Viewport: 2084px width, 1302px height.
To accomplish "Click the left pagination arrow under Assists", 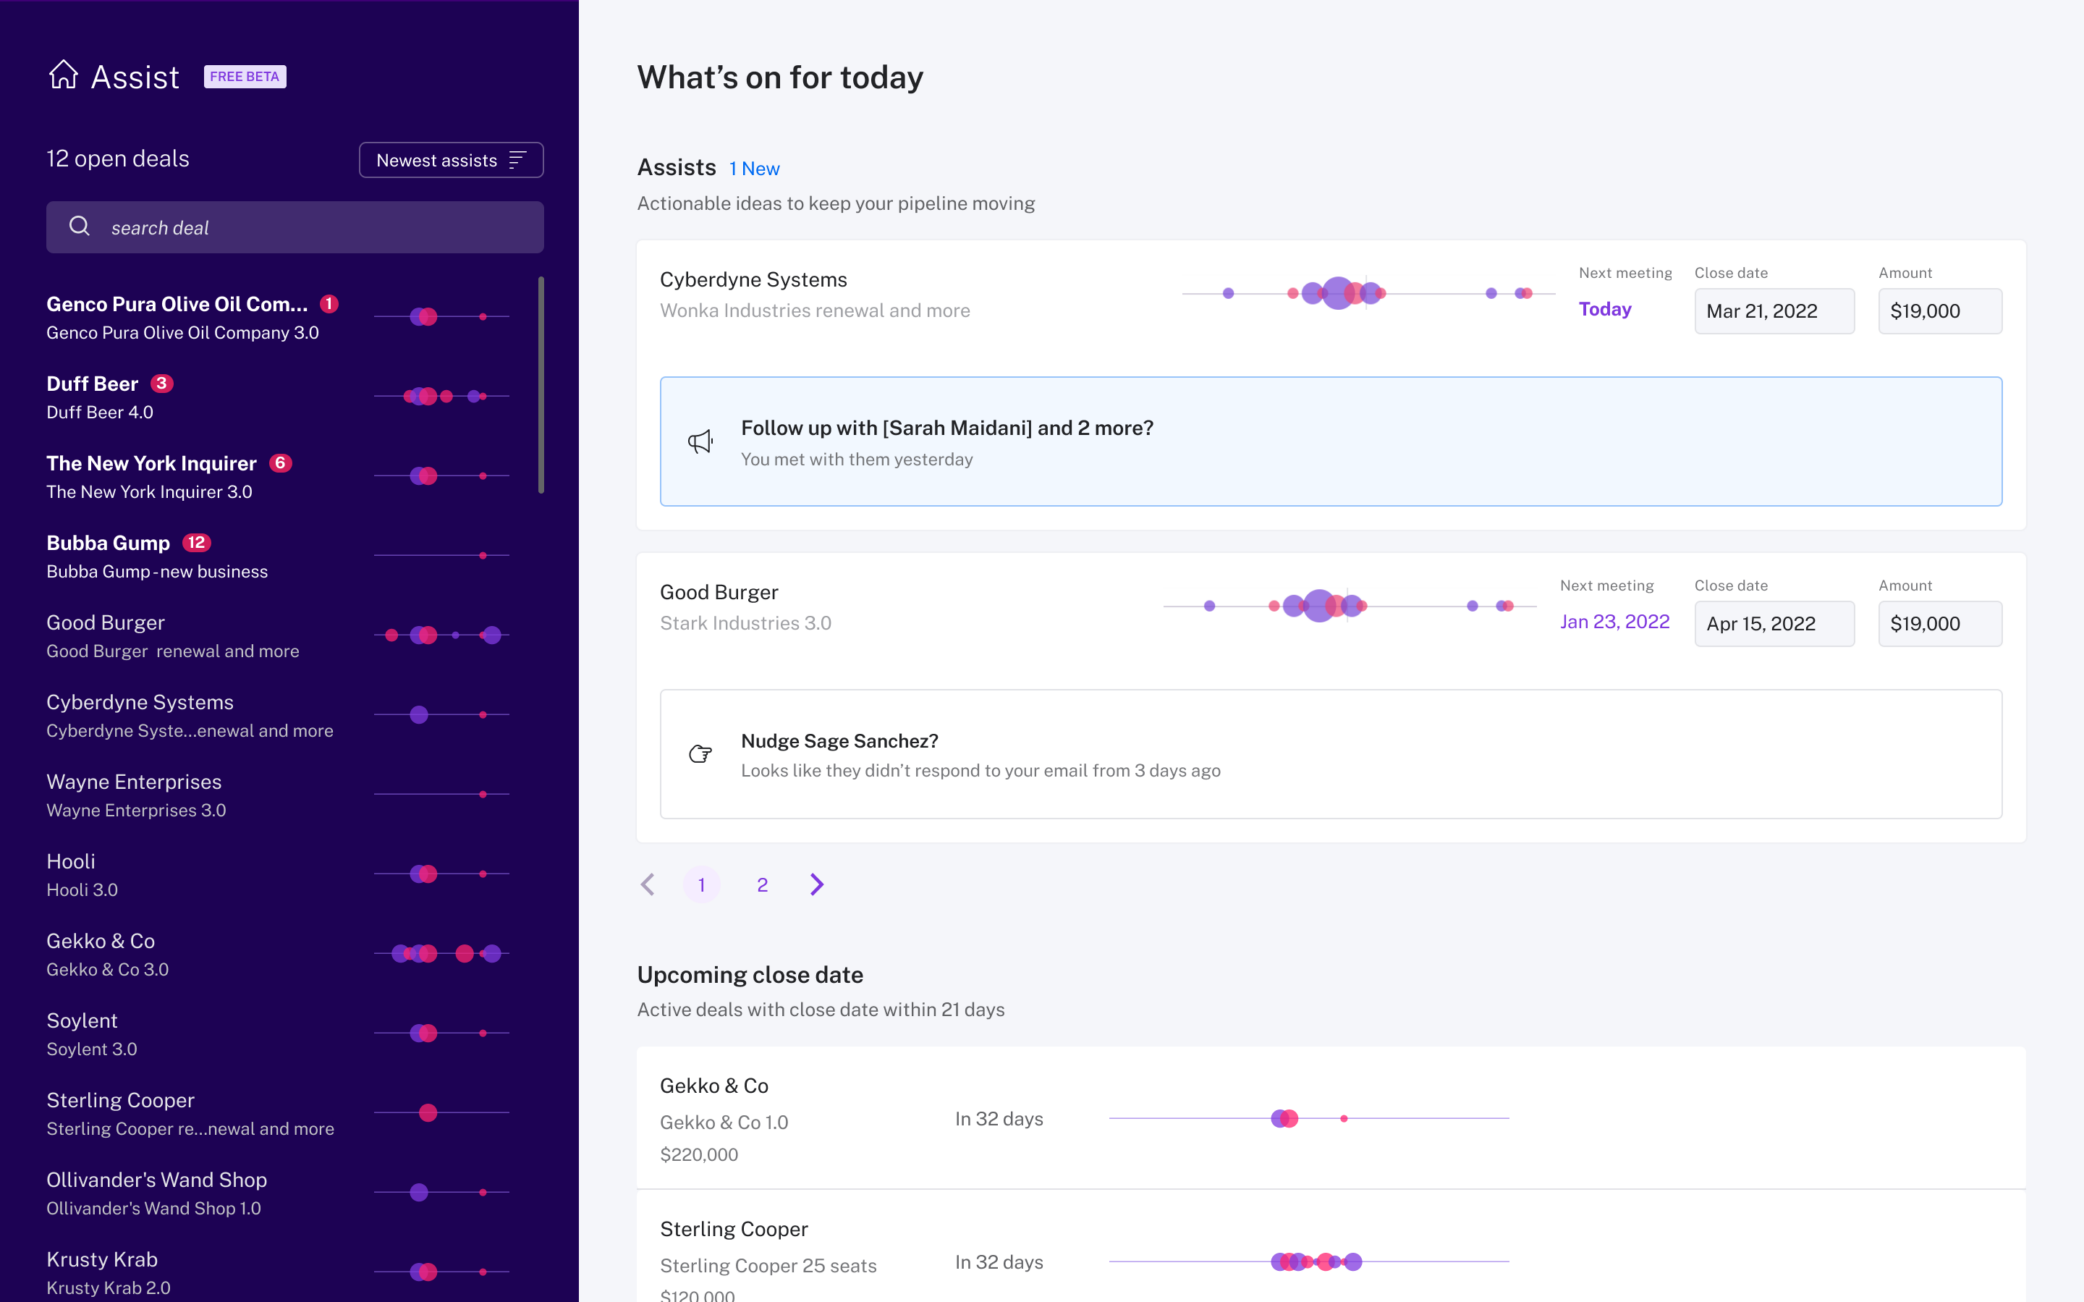I will (x=648, y=884).
